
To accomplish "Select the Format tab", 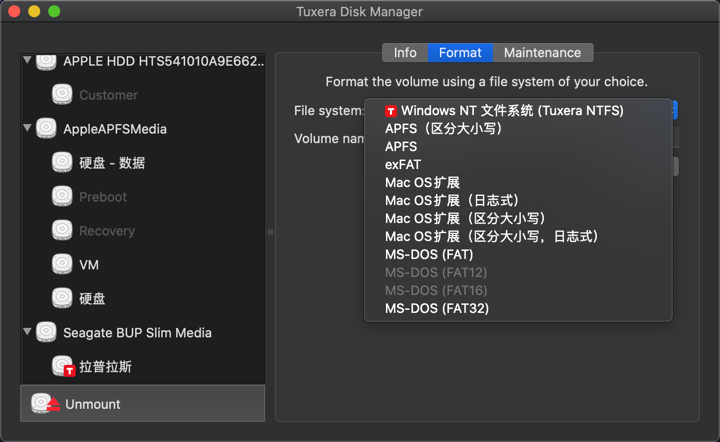I will [x=460, y=53].
